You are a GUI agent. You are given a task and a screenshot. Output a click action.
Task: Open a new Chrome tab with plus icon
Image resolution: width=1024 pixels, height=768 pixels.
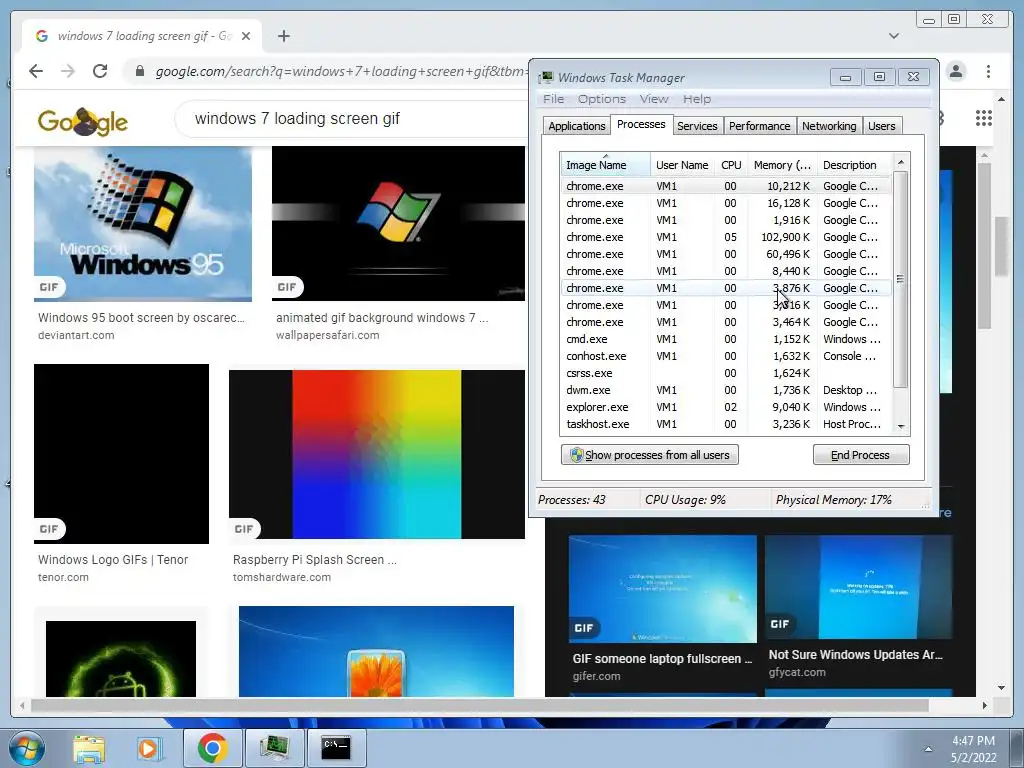283,36
